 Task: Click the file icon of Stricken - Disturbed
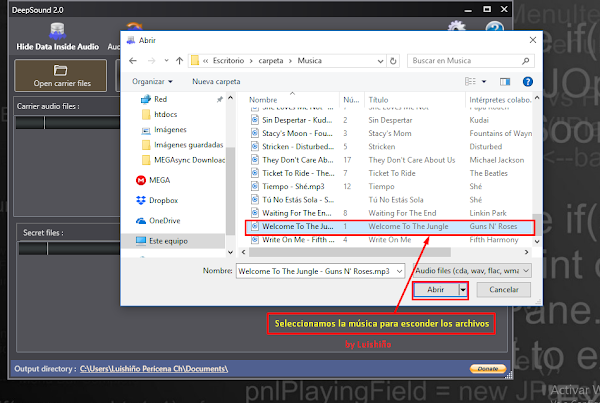[255, 147]
